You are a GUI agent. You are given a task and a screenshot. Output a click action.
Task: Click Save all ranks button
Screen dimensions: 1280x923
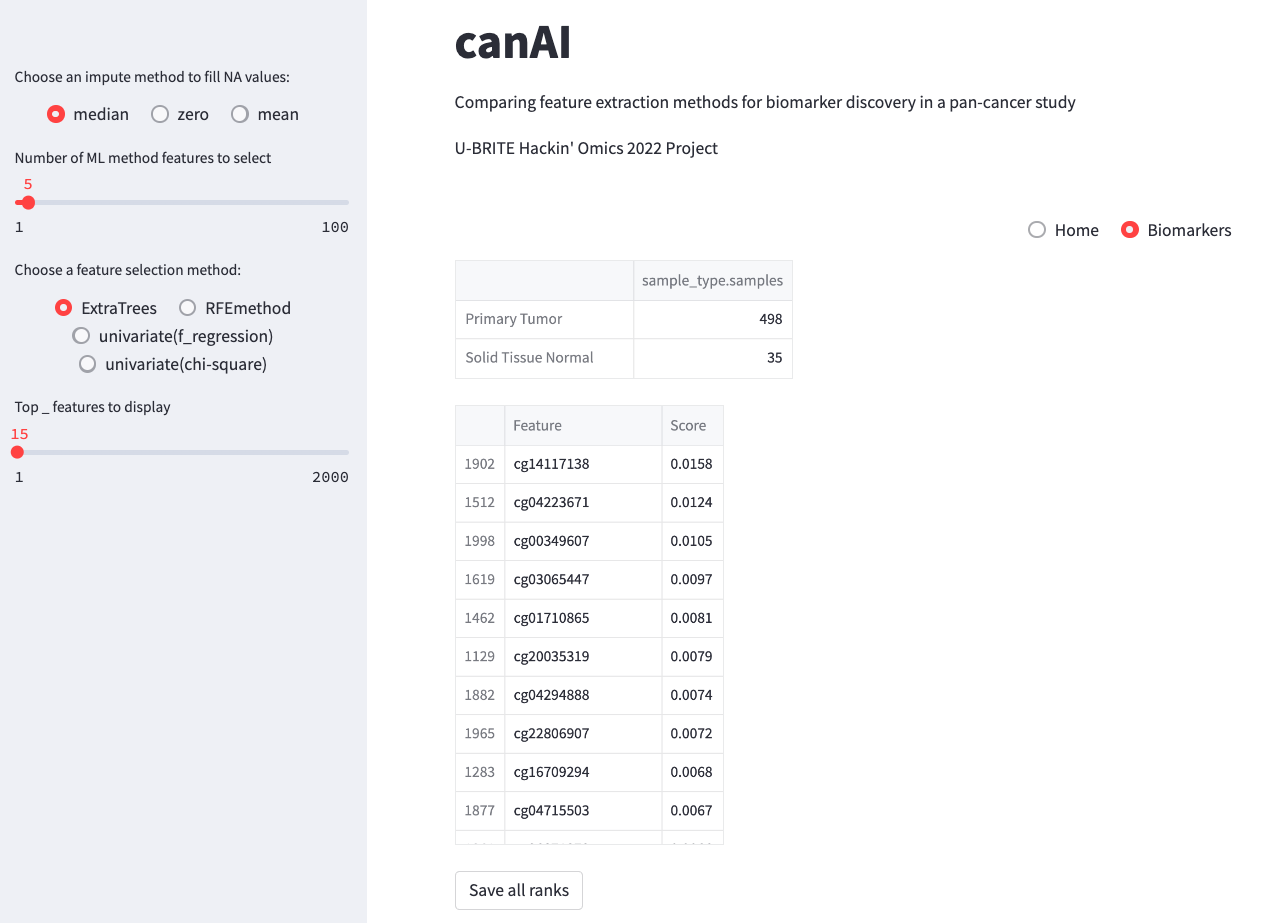(519, 890)
